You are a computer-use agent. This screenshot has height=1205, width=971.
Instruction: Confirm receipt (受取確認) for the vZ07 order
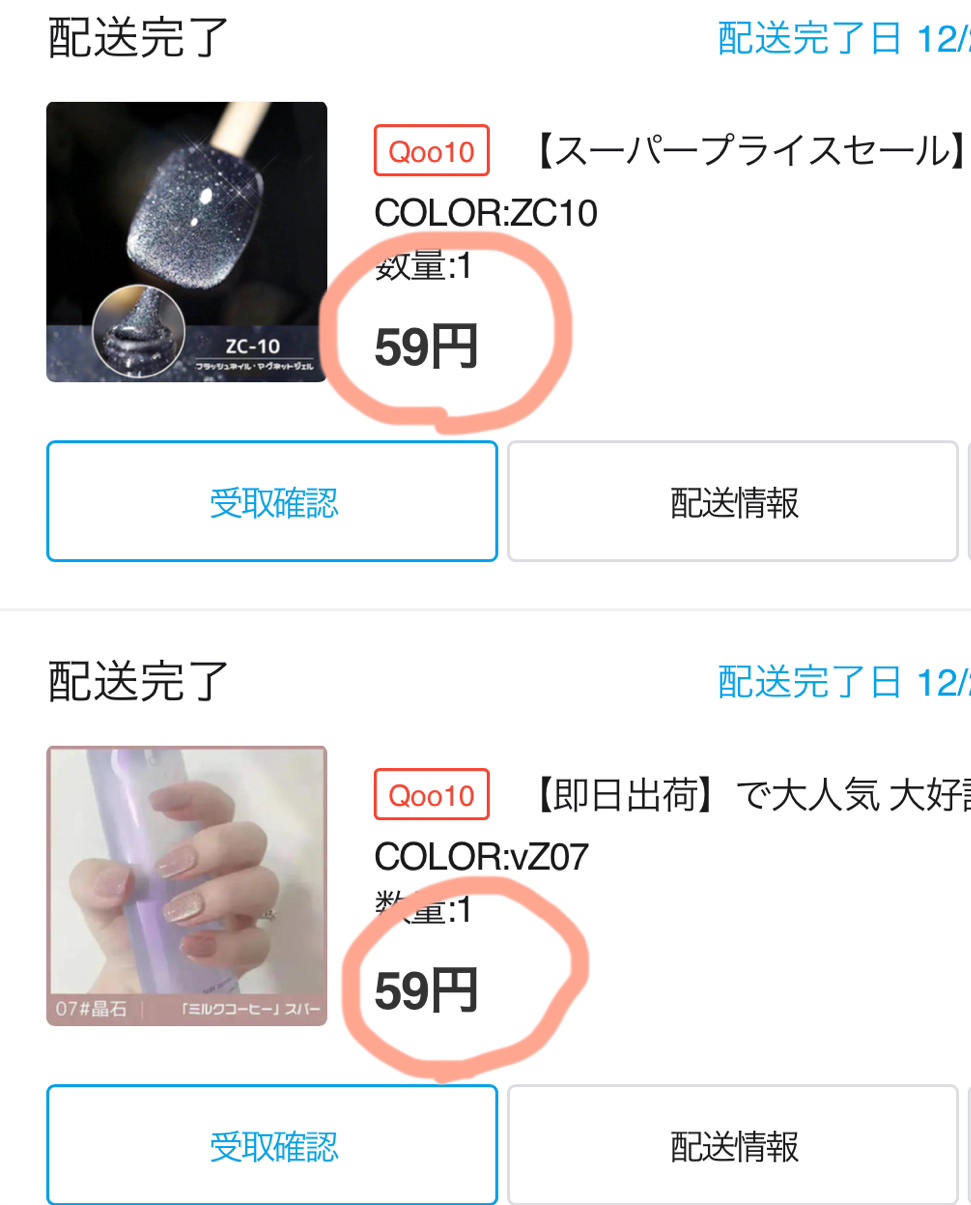pyautogui.click(x=272, y=1145)
